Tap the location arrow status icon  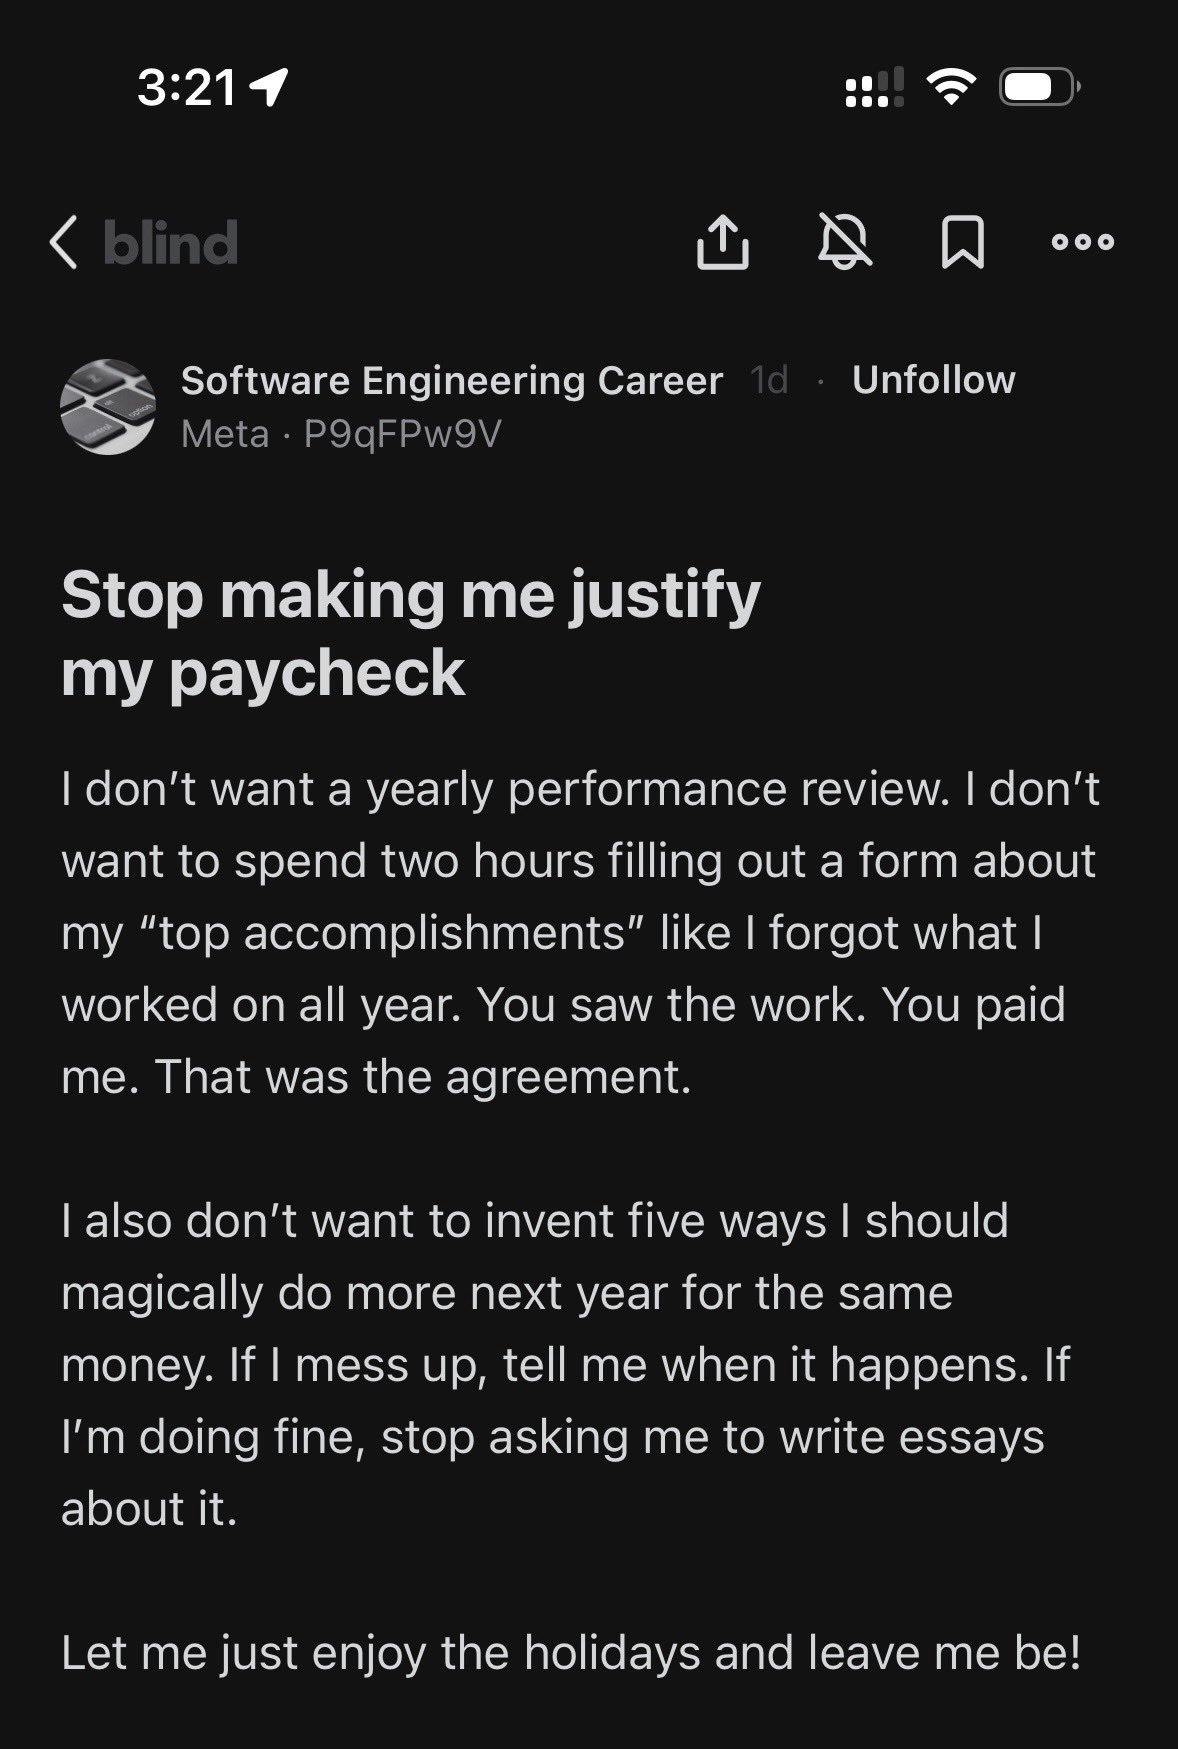tap(270, 88)
